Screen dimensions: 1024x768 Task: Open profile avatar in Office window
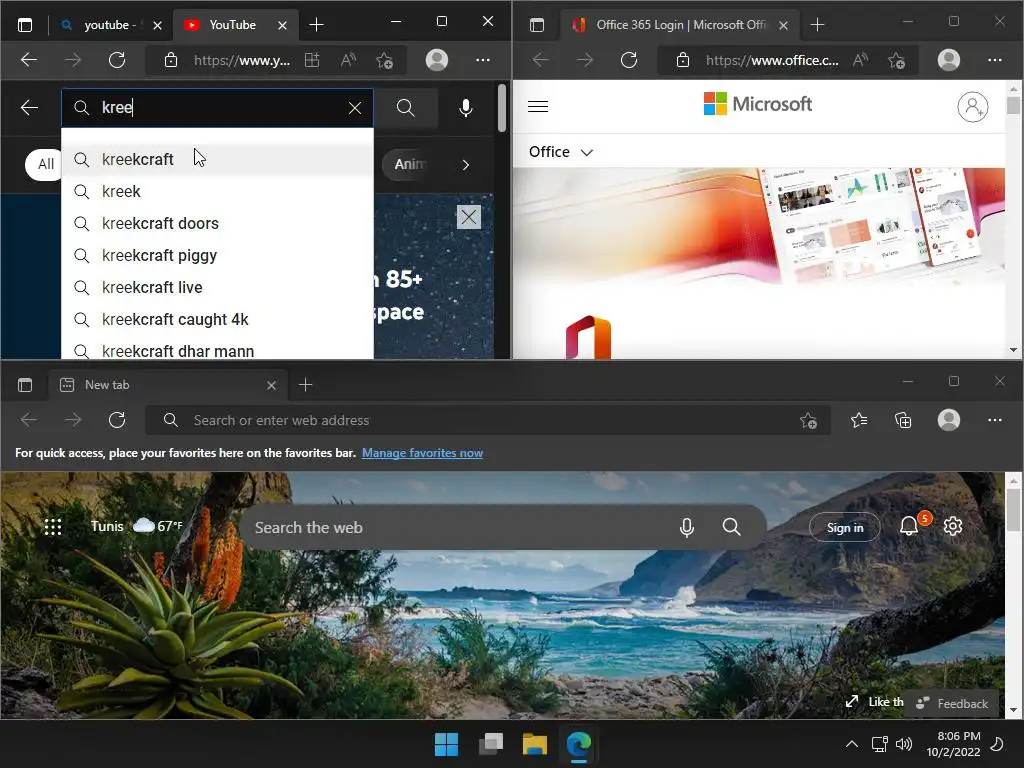[x=949, y=60]
